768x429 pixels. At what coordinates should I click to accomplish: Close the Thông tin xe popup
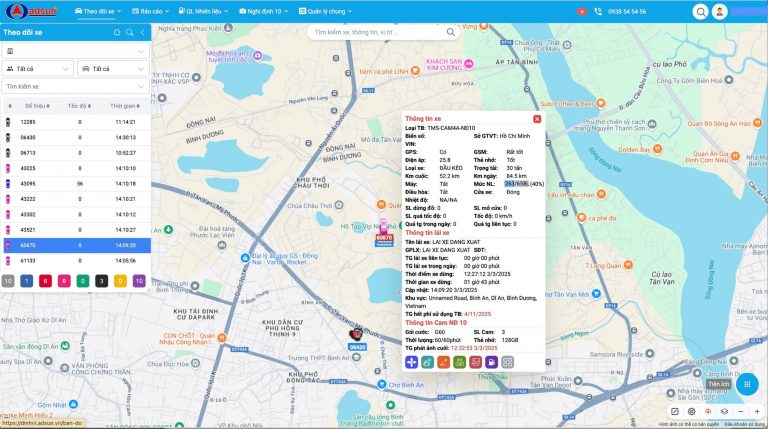[537, 119]
